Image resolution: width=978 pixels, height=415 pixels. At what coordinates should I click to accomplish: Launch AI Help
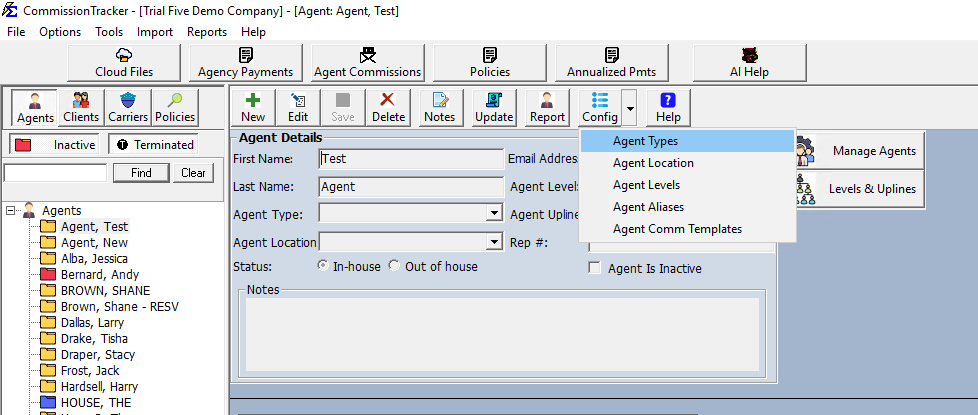pos(750,63)
